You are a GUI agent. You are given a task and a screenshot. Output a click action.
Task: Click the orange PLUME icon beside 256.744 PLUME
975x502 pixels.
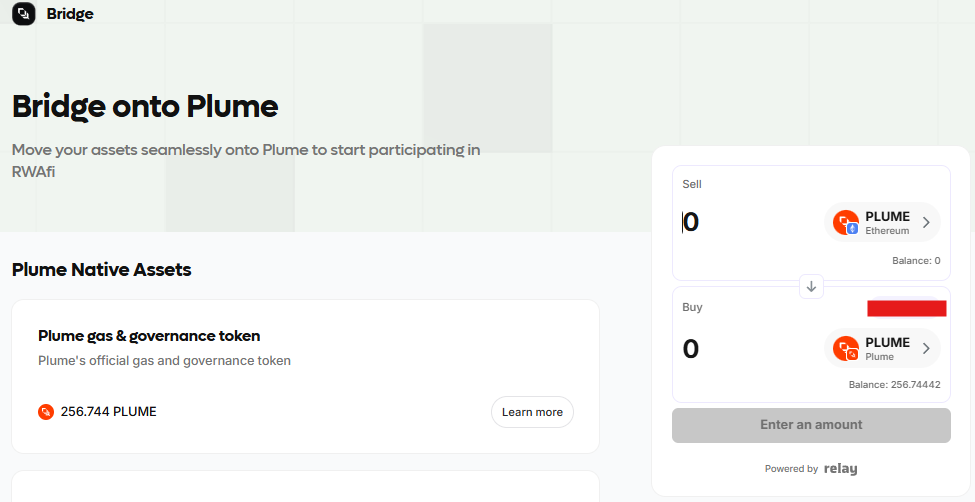(x=46, y=412)
